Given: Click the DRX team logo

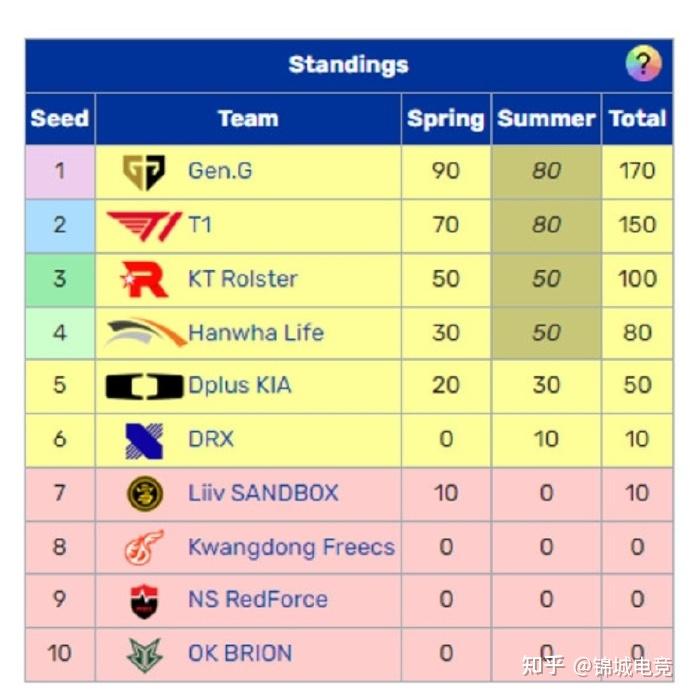Looking at the screenshot, I should [x=144, y=440].
